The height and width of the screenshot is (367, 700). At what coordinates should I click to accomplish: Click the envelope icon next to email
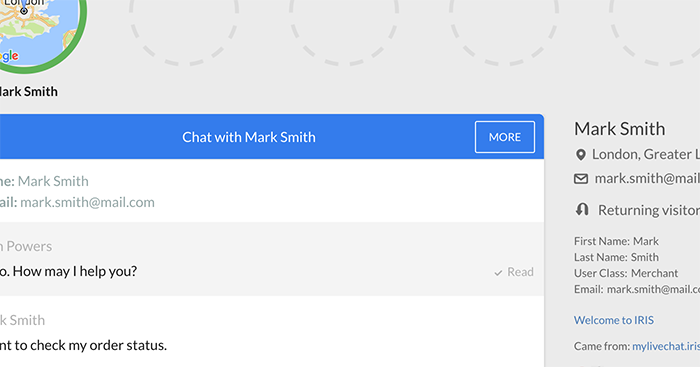point(580,179)
